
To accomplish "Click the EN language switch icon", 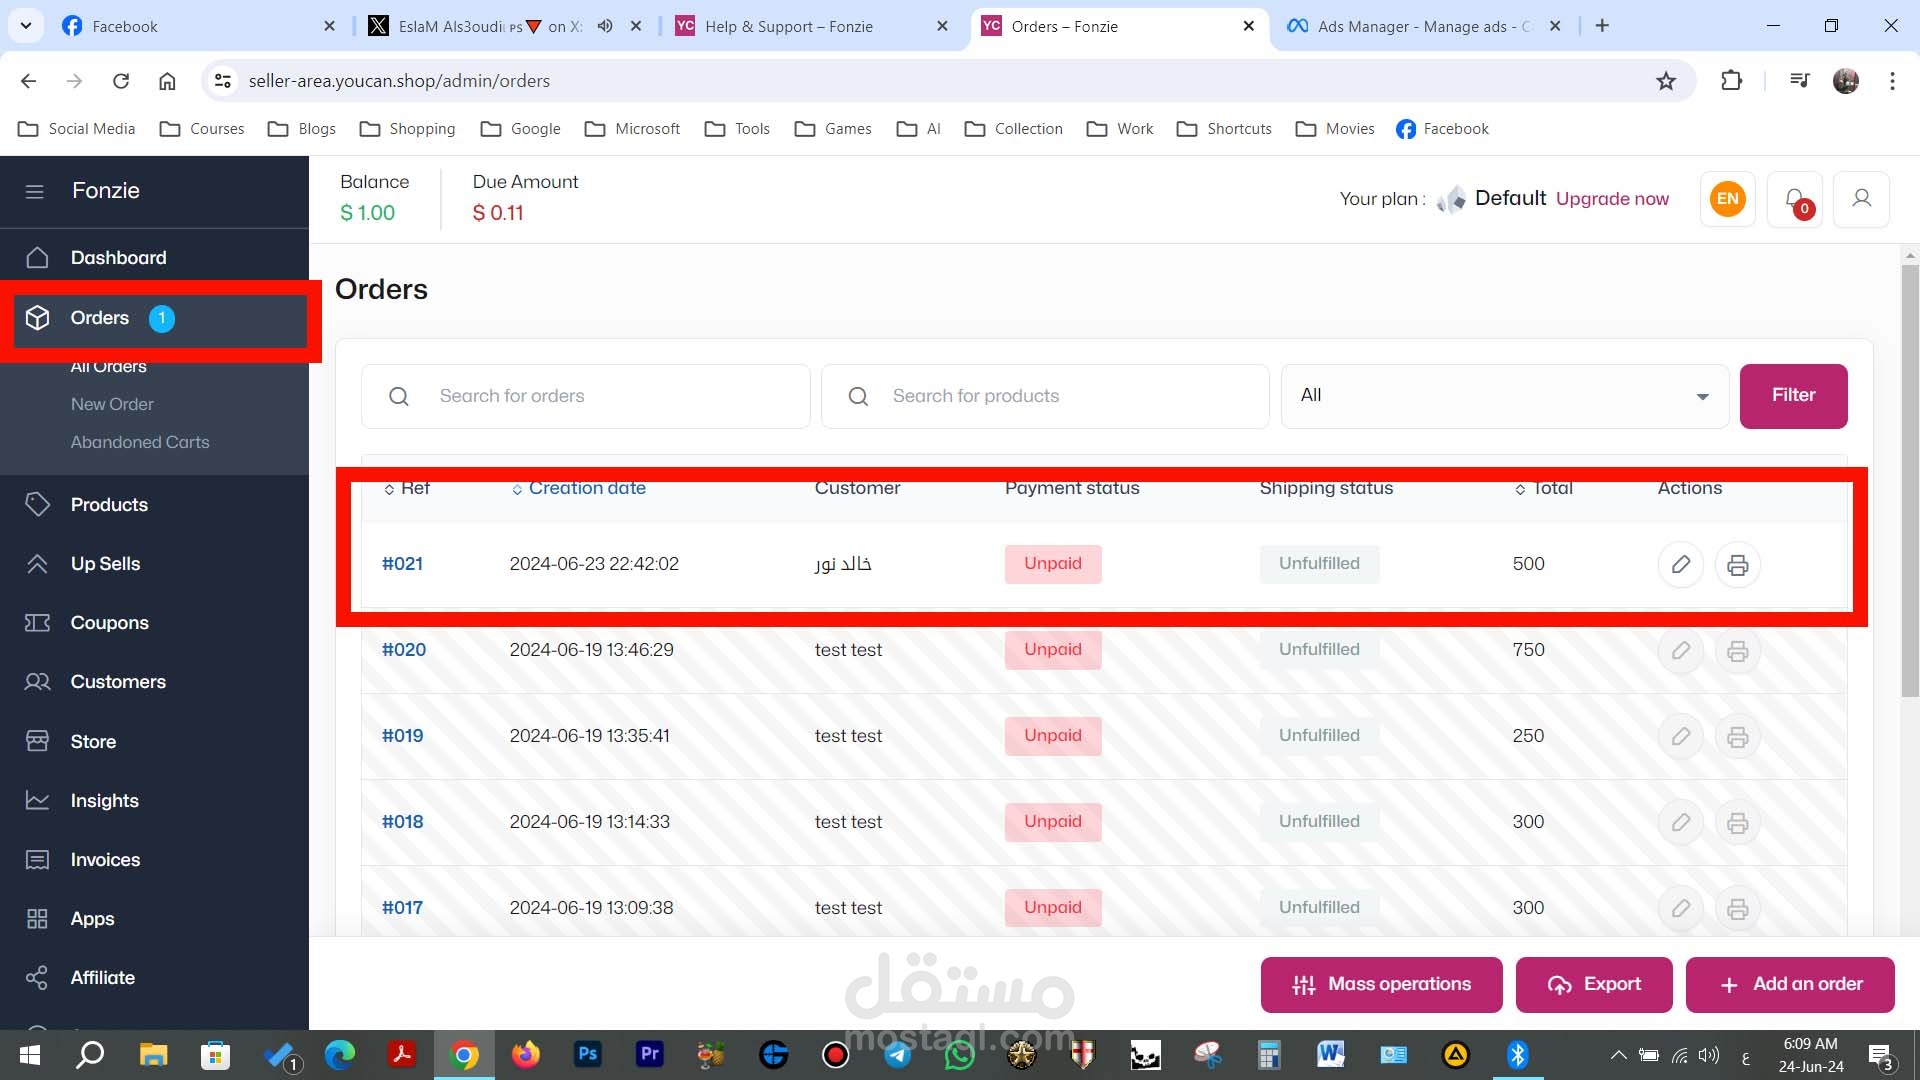I will pos(1728,199).
